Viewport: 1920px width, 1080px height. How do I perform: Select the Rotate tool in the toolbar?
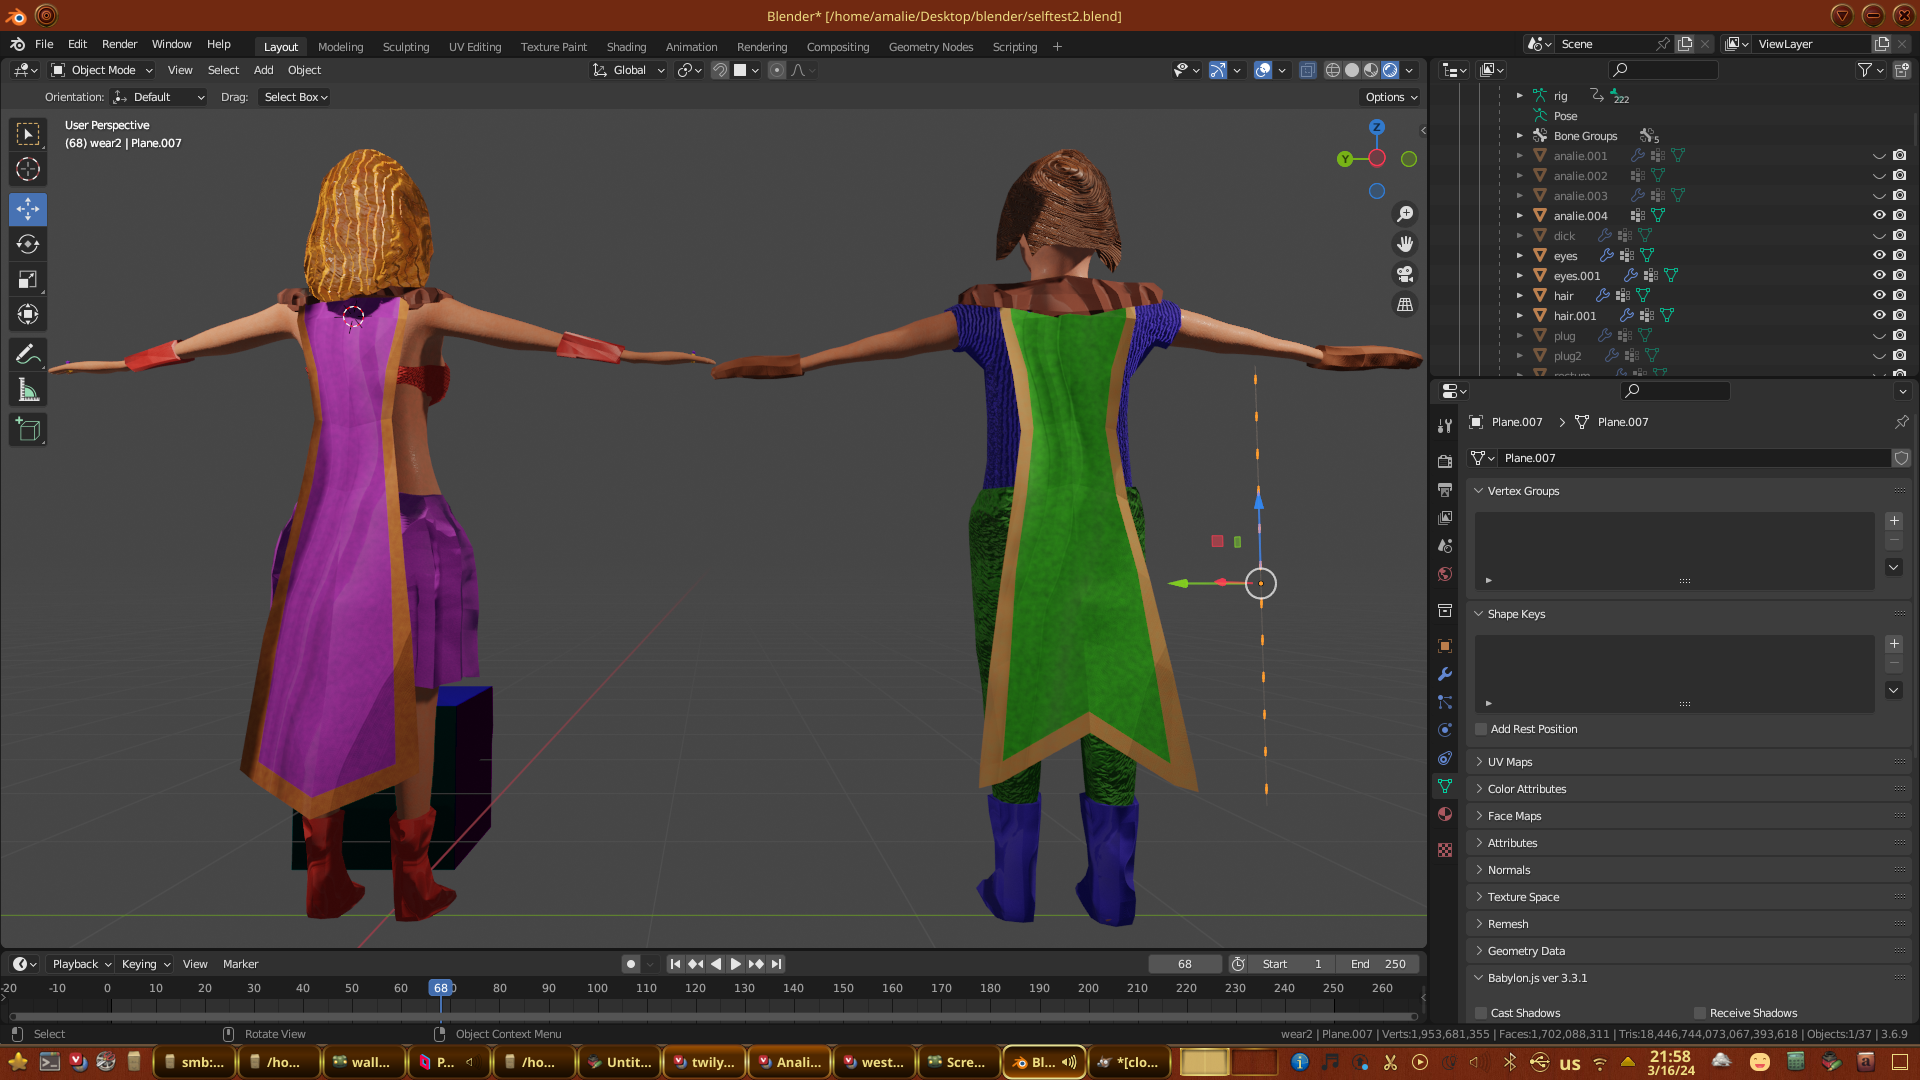[x=28, y=245]
